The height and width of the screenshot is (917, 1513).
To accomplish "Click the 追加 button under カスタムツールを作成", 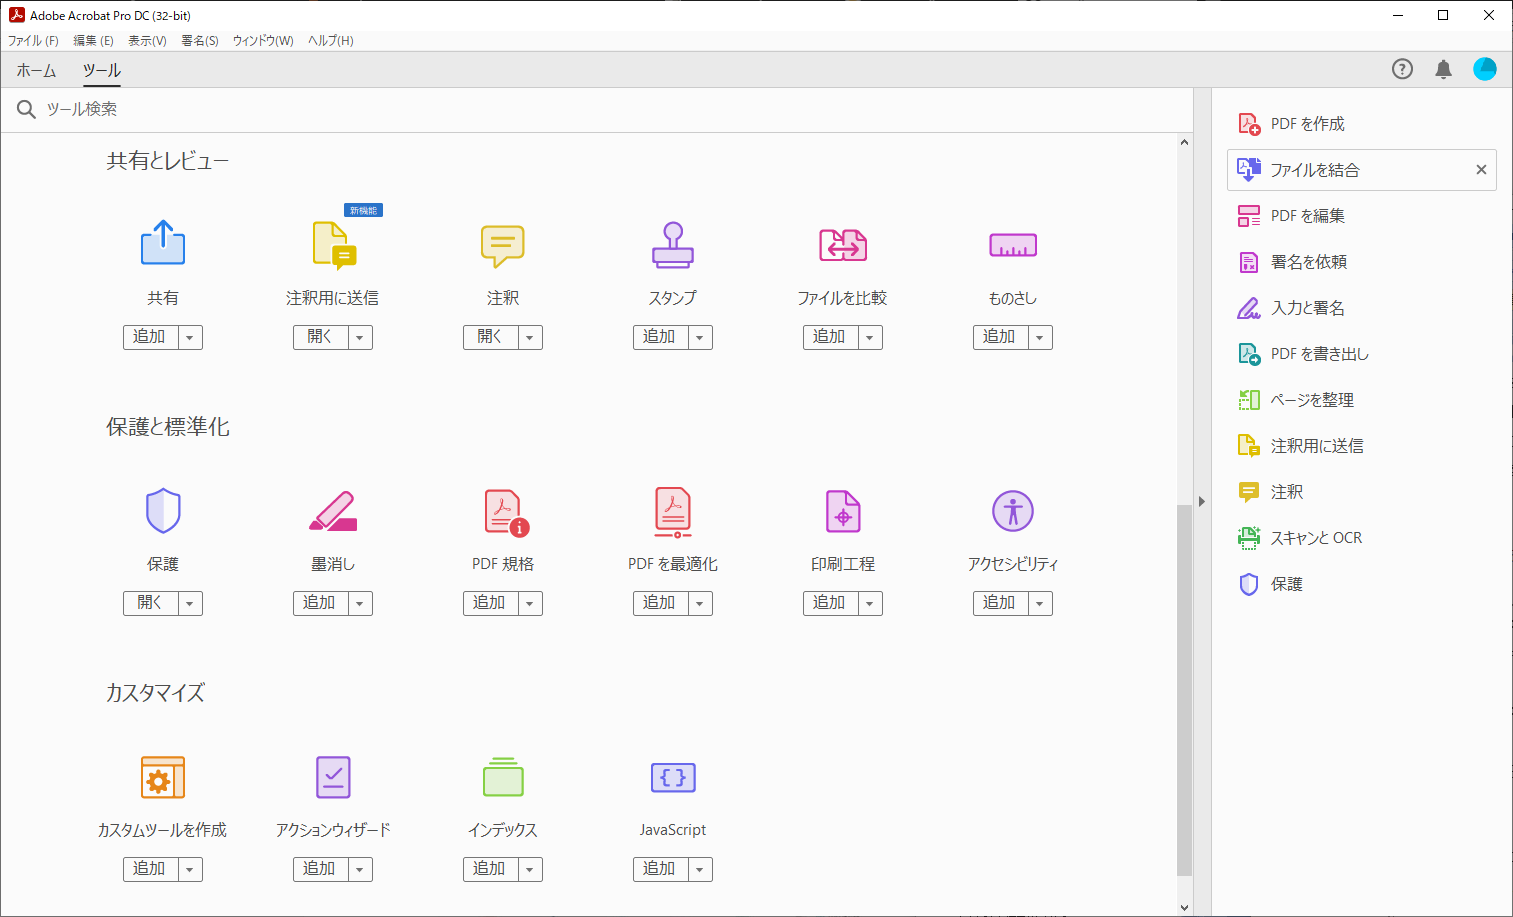I will tap(150, 869).
